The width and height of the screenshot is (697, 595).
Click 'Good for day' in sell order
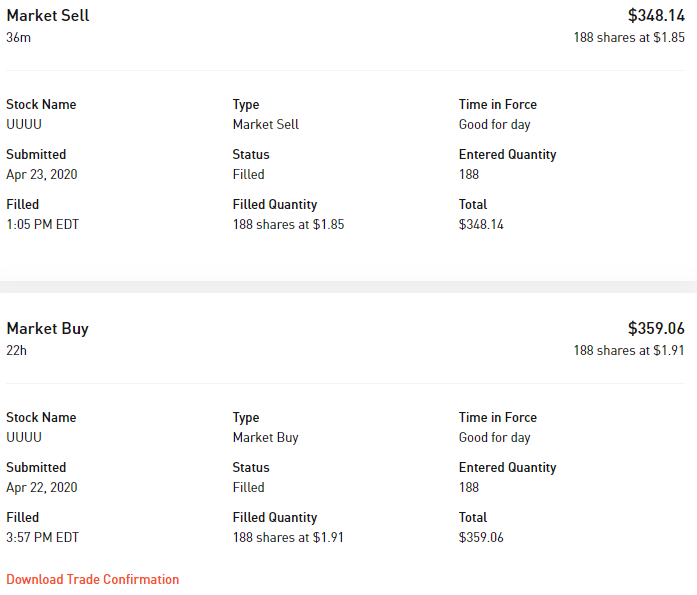pyautogui.click(x=495, y=125)
